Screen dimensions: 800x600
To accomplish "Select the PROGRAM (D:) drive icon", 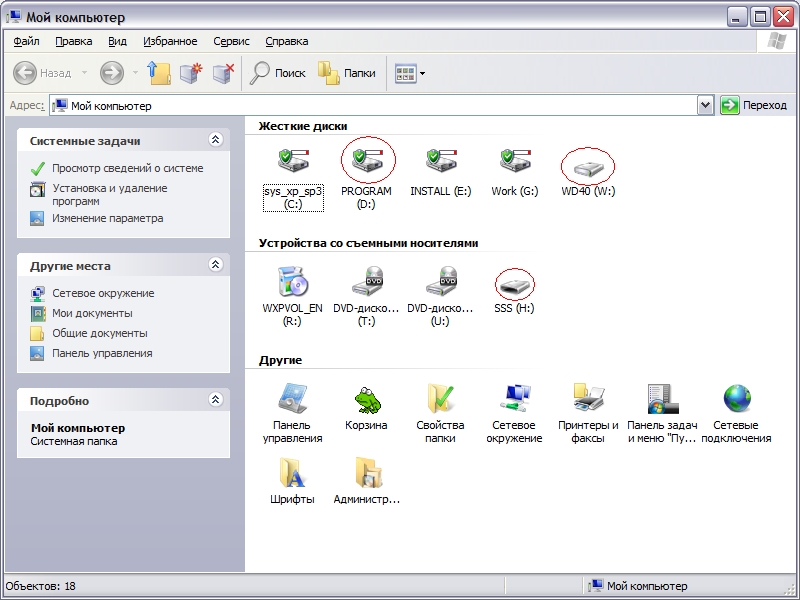I will coord(366,160).
